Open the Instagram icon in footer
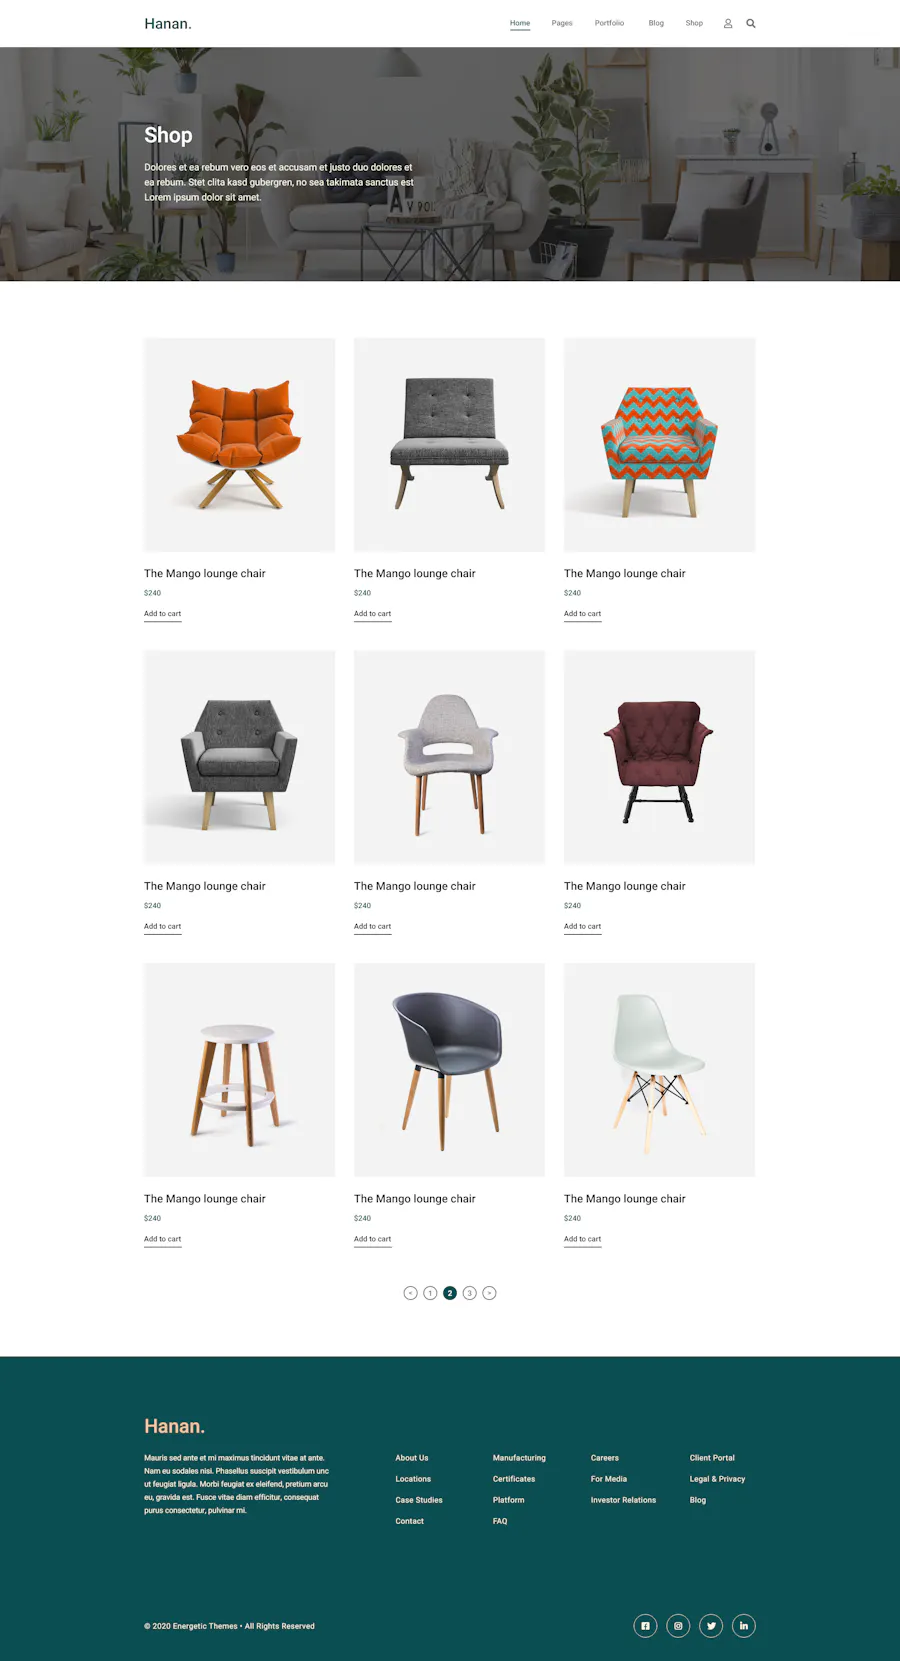The image size is (900, 1661). [678, 1626]
